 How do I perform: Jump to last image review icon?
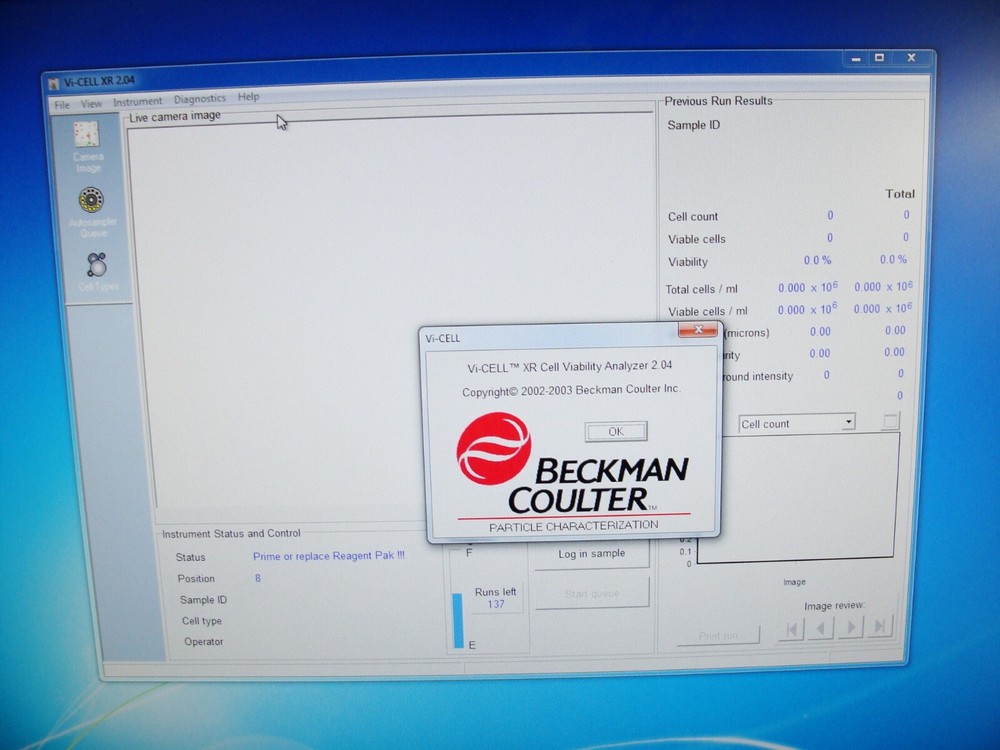881,626
